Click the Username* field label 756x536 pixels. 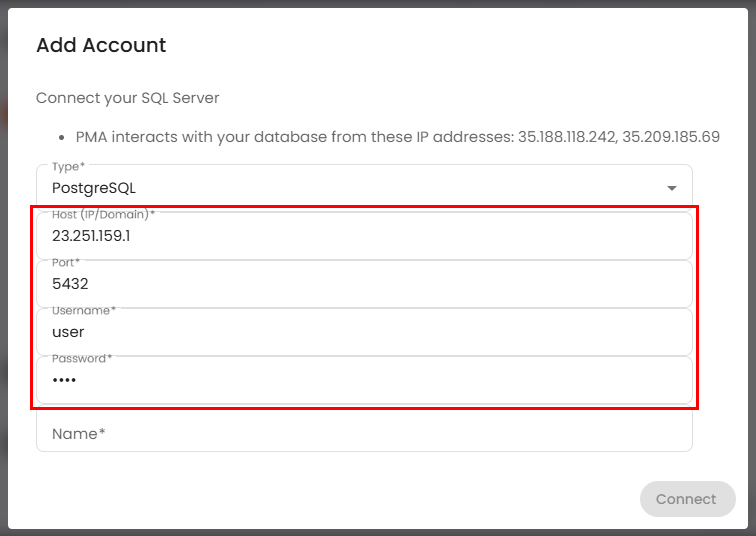[84, 310]
